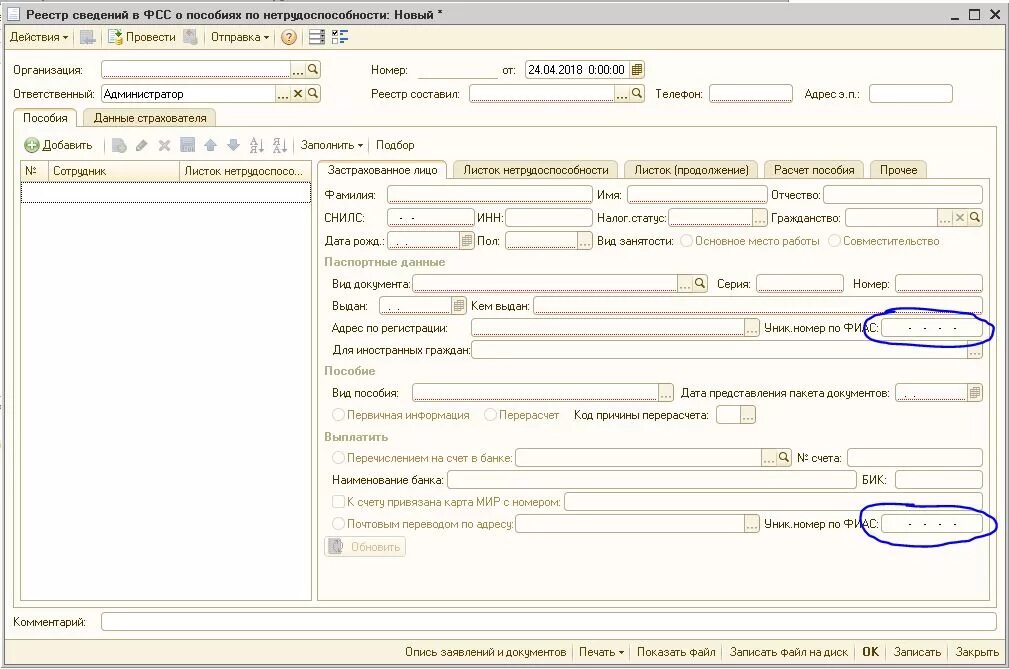Open calendar for passport Выдан date
This screenshot has height=669, width=1009.
click(459, 306)
